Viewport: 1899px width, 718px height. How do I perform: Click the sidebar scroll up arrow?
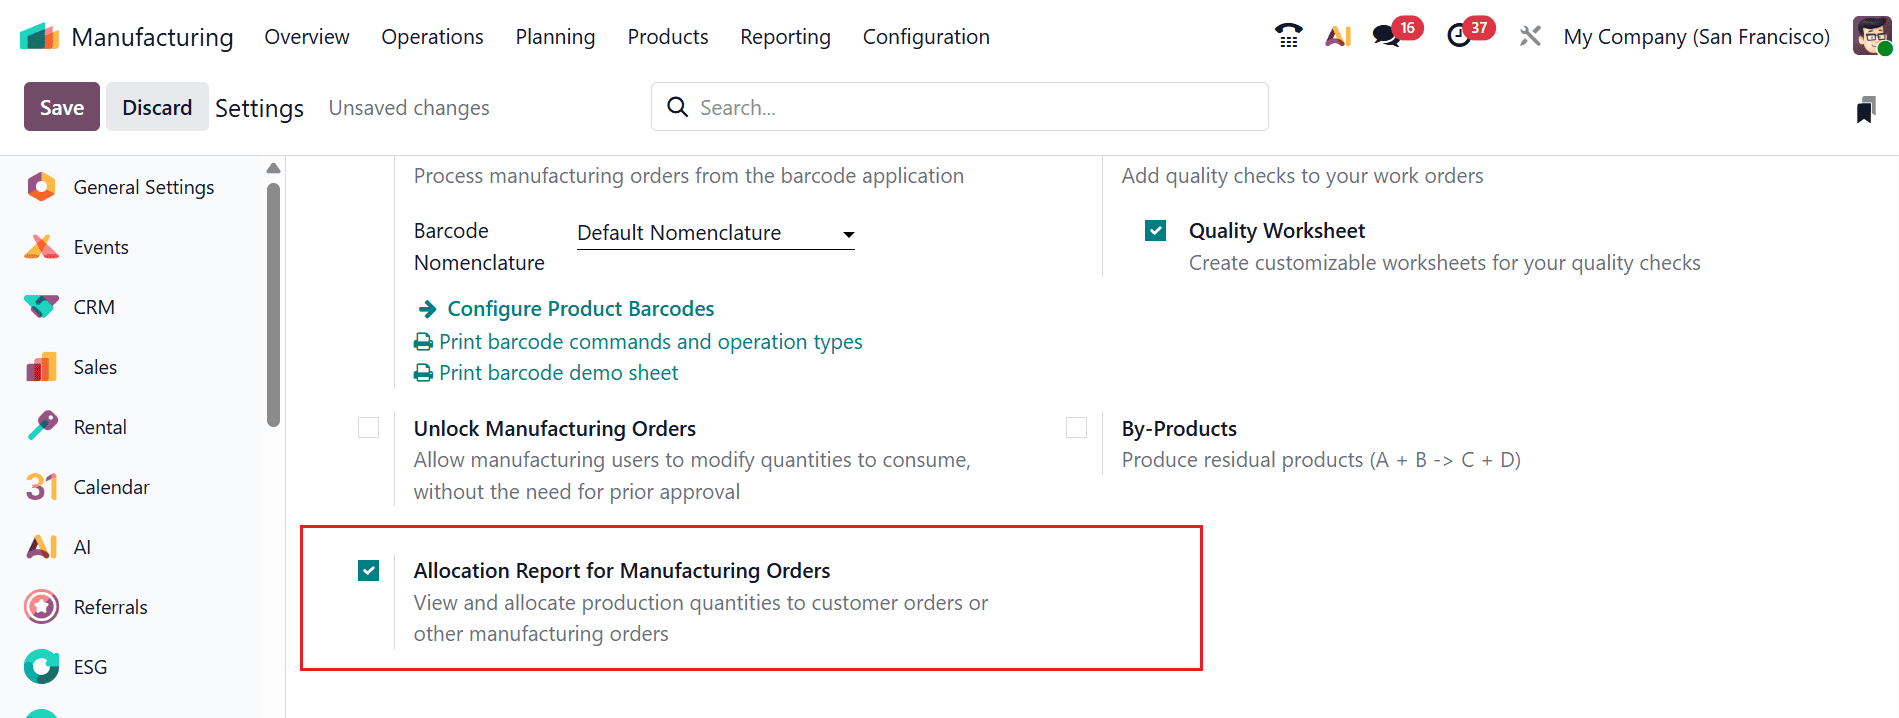[x=273, y=168]
